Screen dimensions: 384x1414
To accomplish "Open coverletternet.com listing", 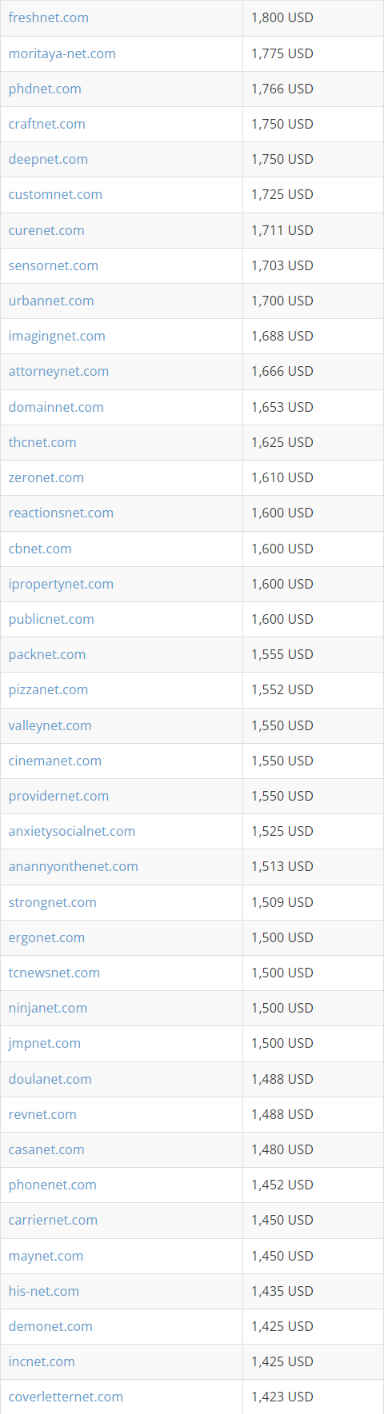I will (66, 1396).
